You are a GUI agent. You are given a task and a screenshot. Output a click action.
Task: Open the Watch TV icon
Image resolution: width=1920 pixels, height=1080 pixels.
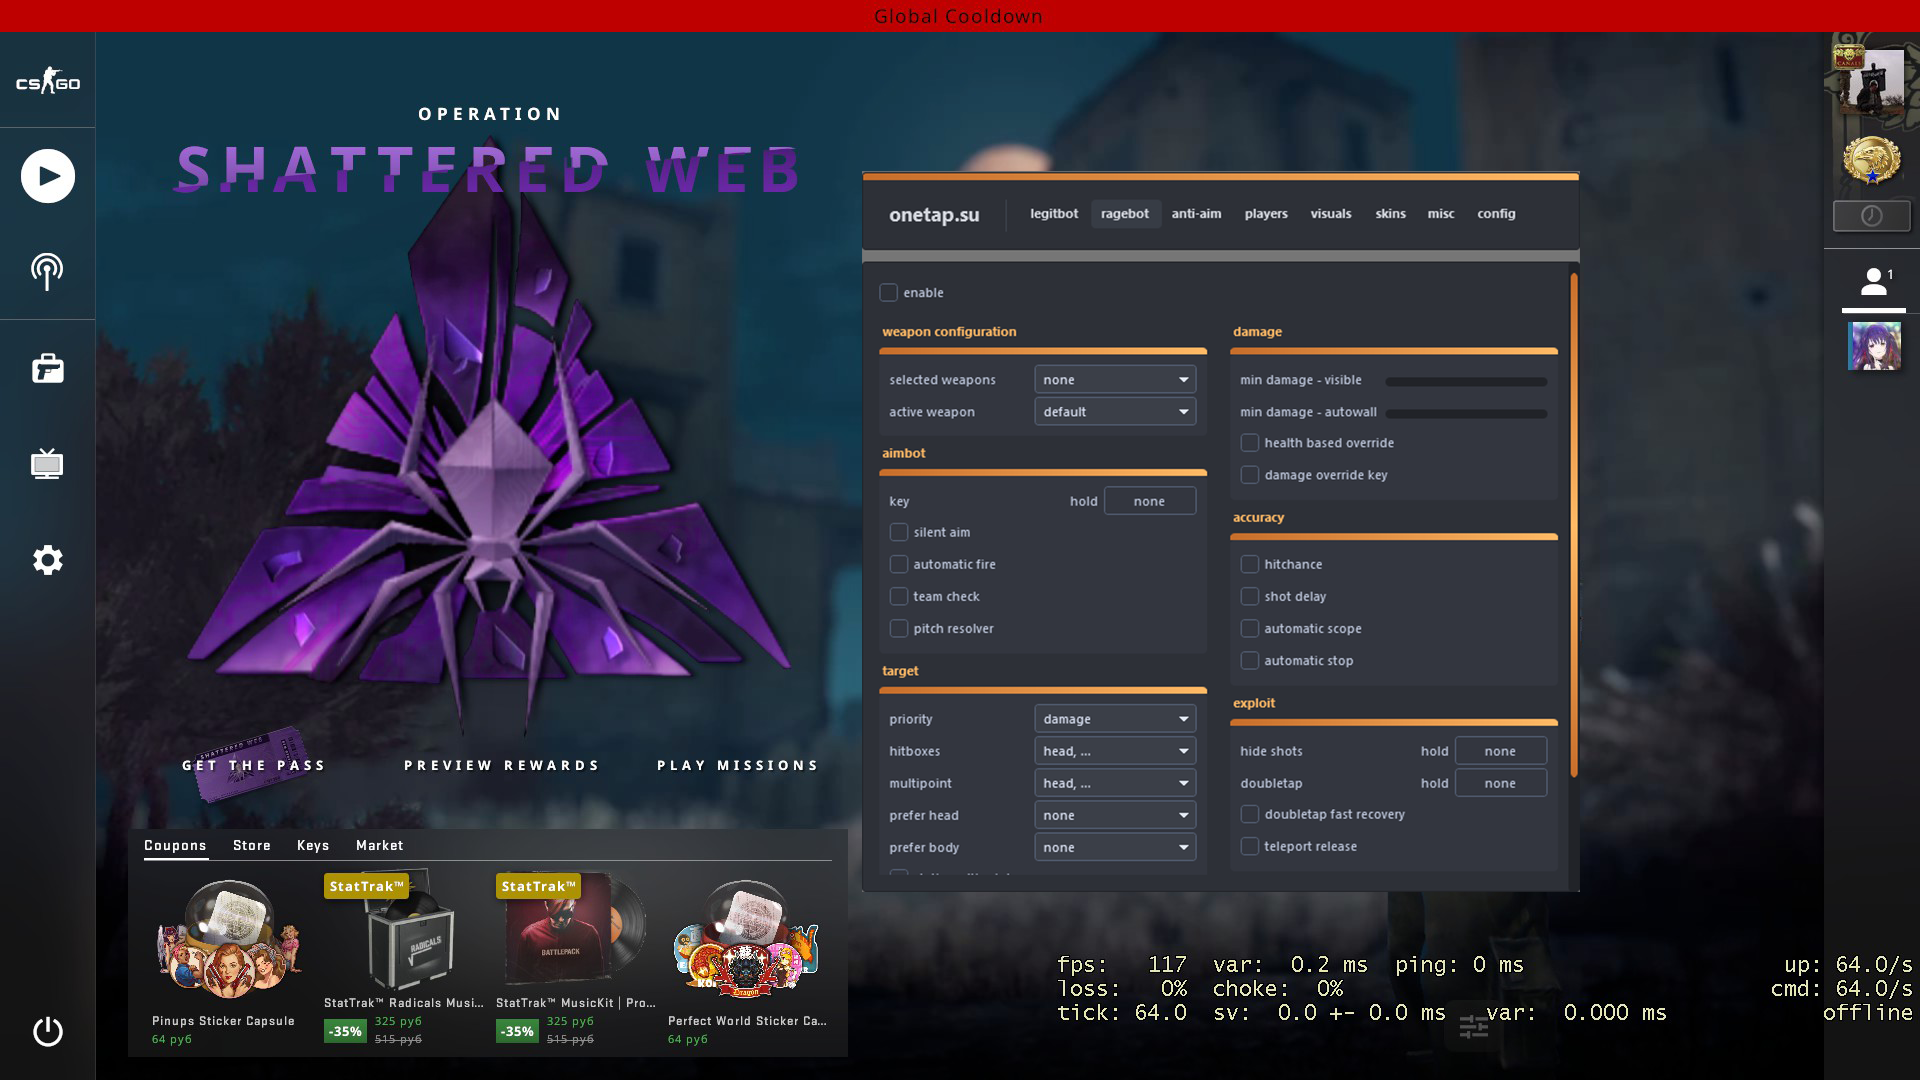47,464
